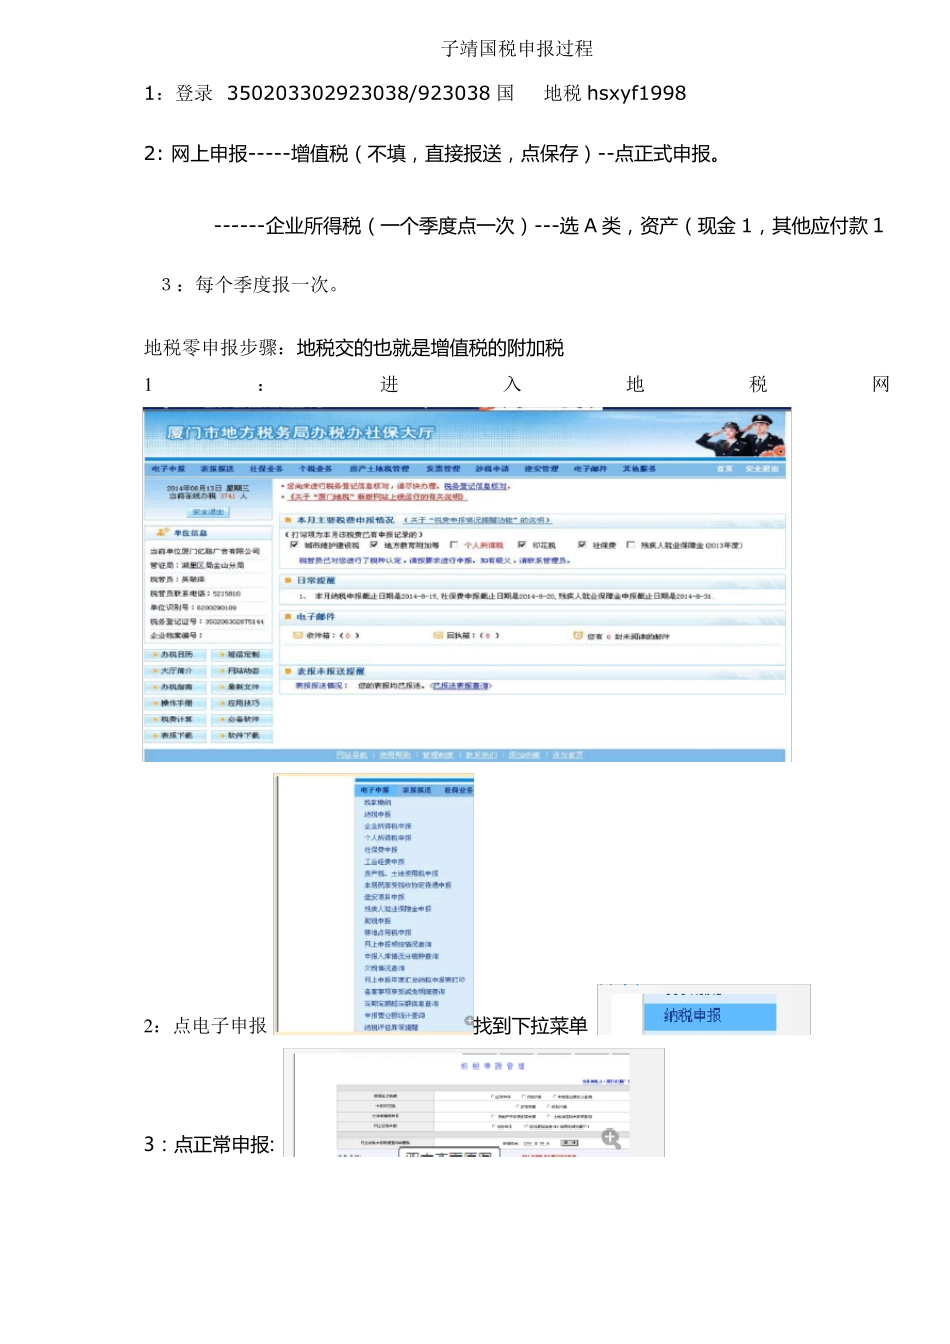
Task: Open the 税费申报情况提醒功能 explanation link
Action: click(x=477, y=521)
